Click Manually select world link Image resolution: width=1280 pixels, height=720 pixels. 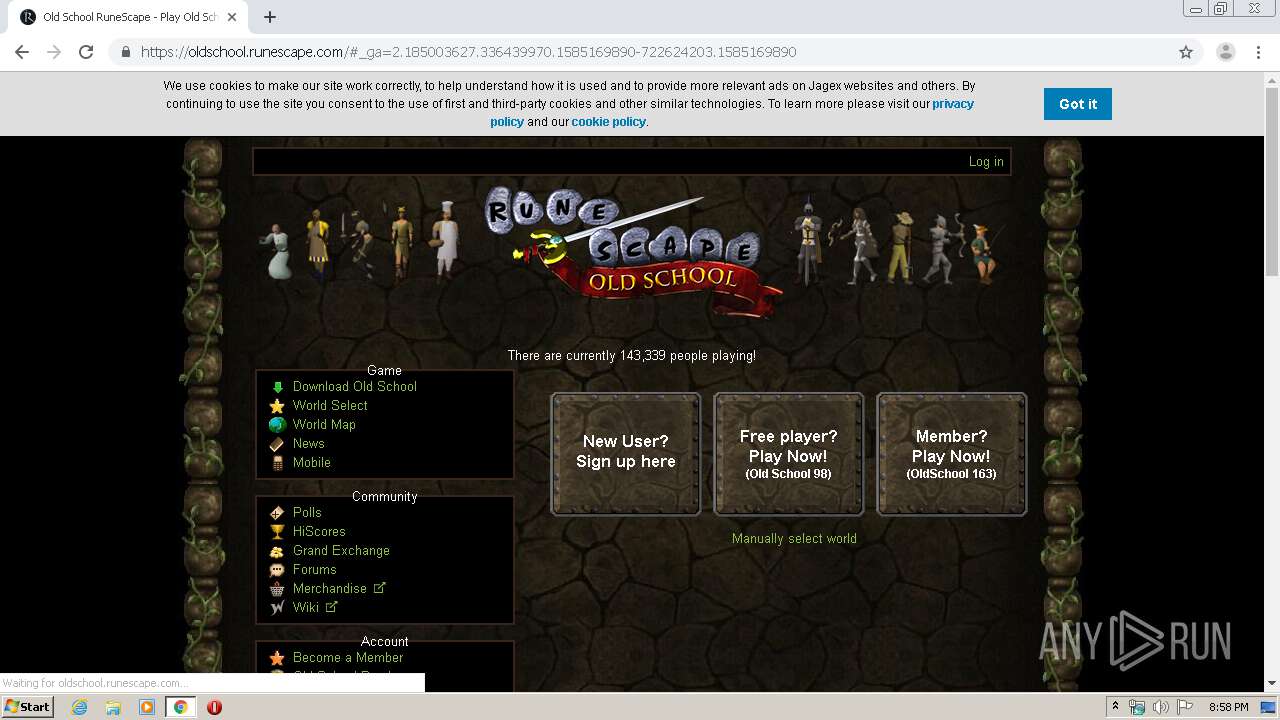click(794, 539)
